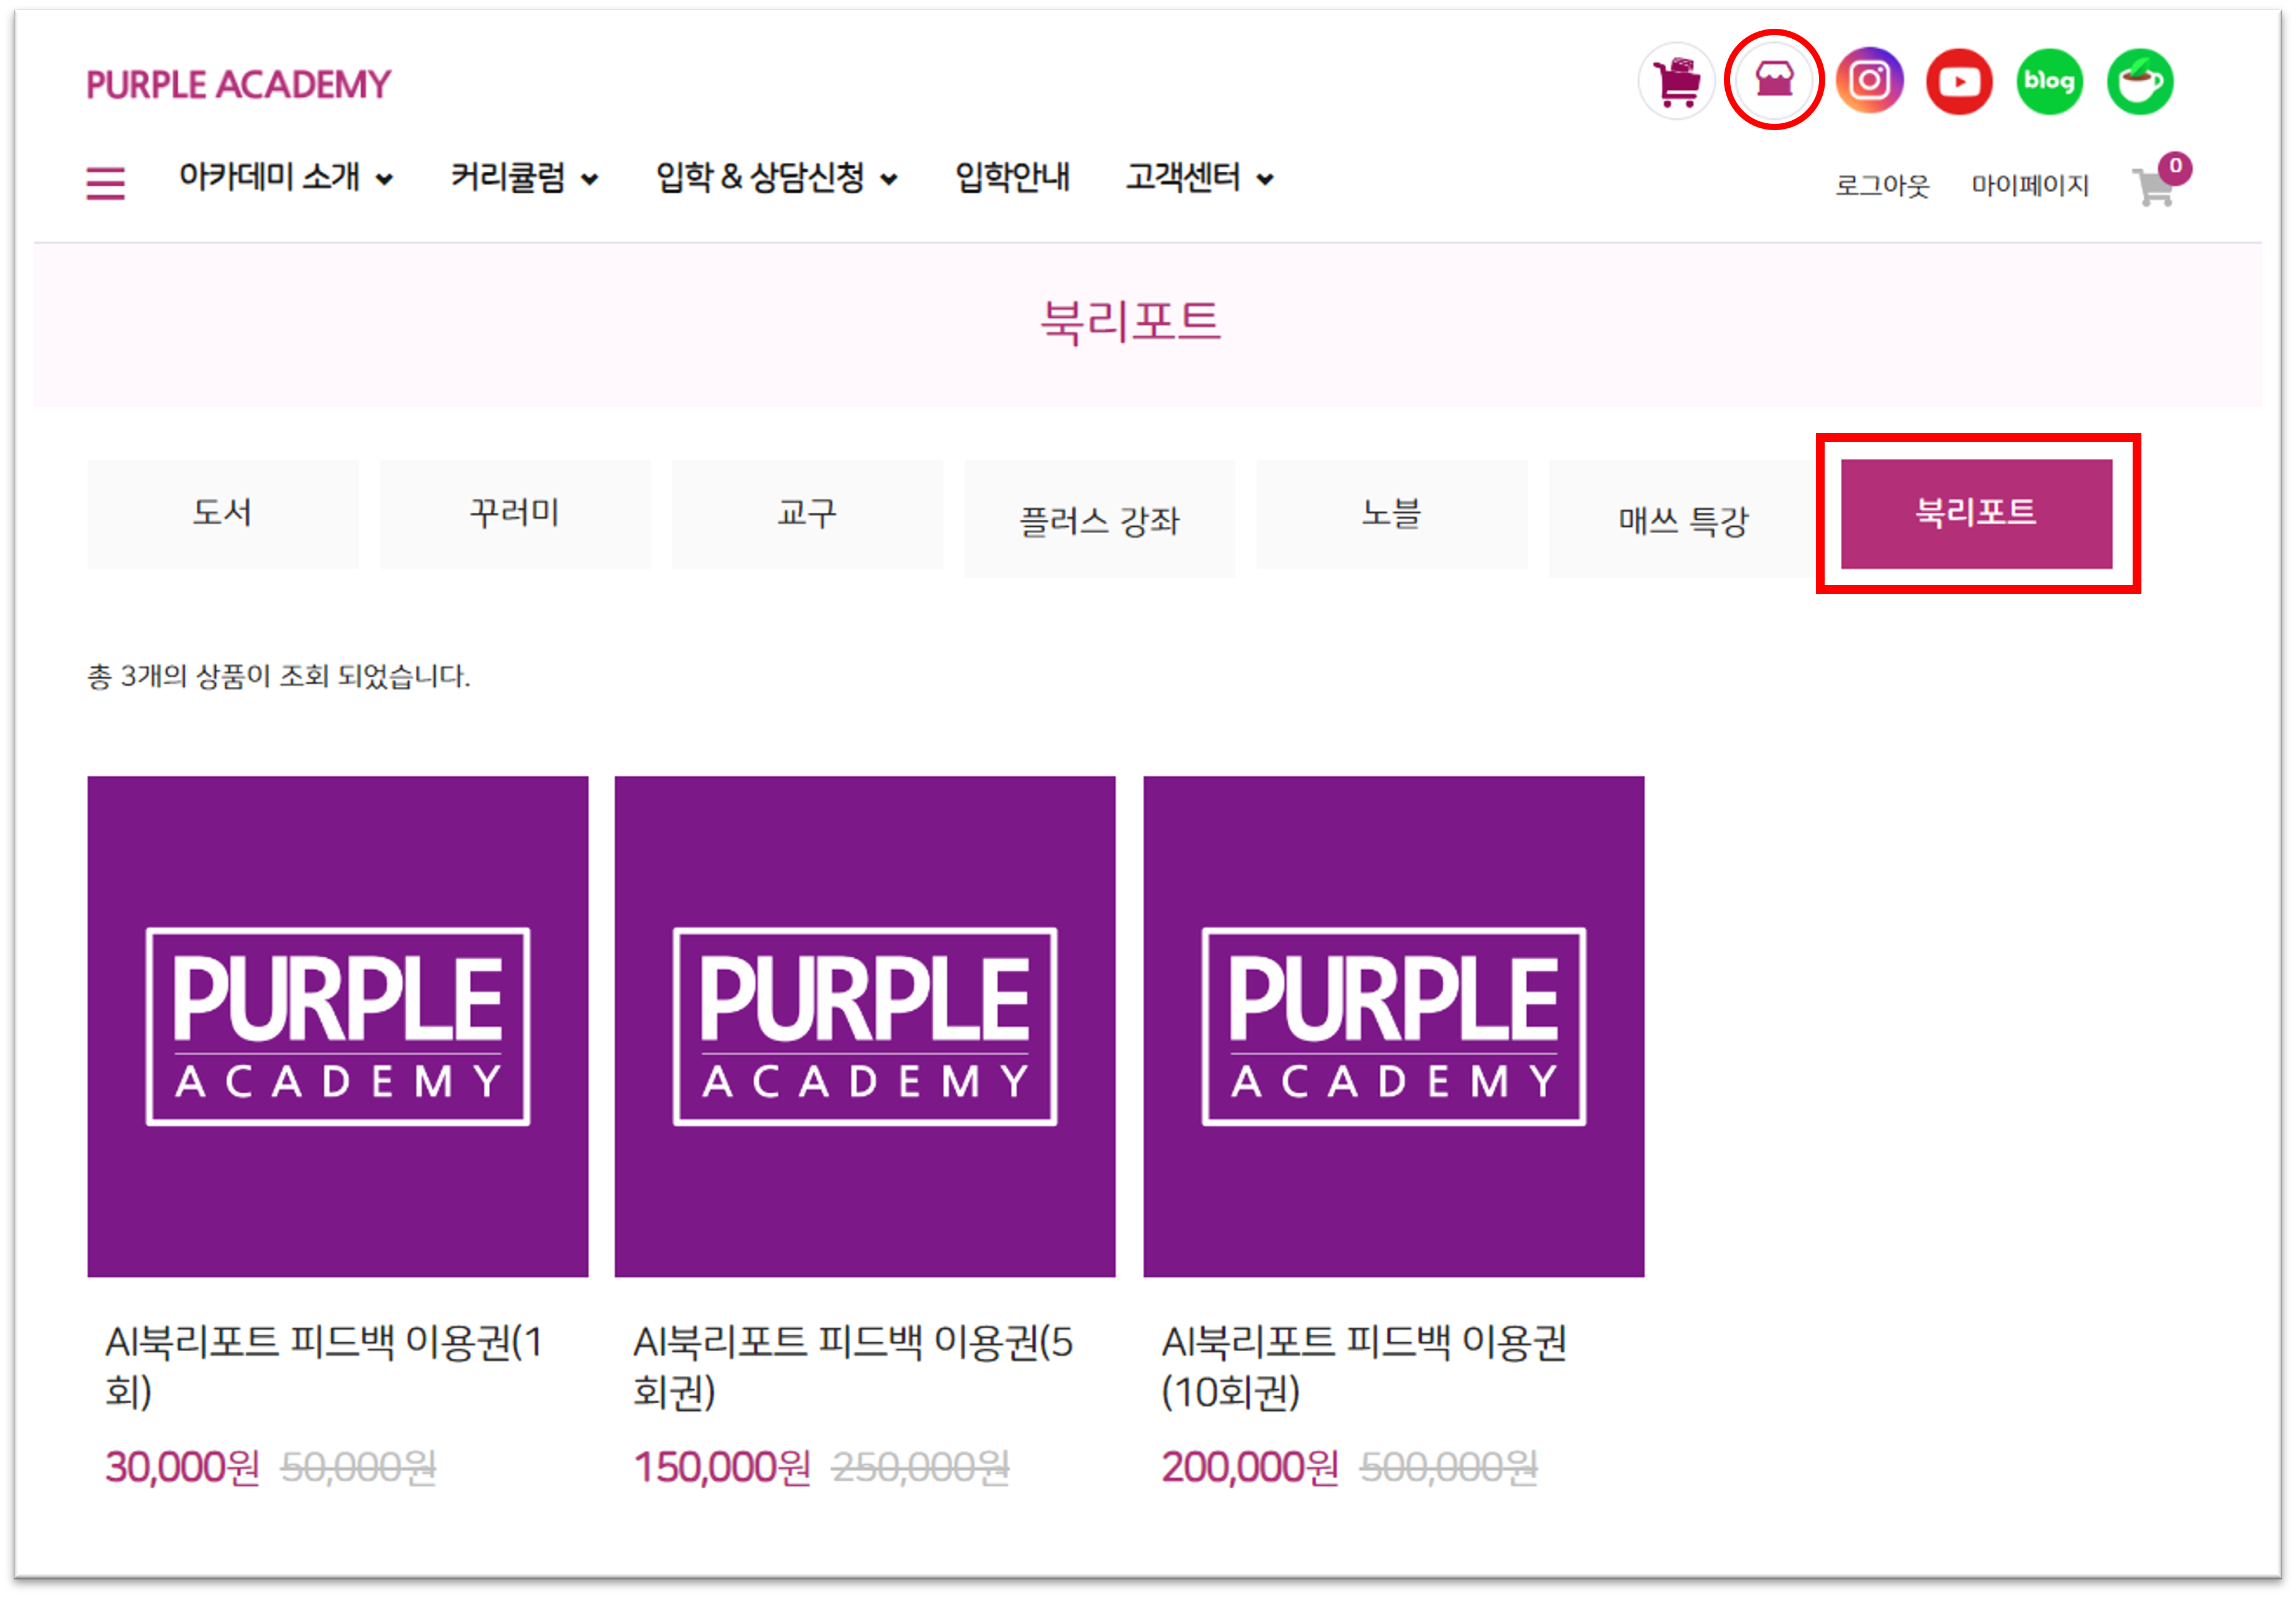Select the 매쓰 특강 tab
Viewport: 2296px width, 1597px height.
[x=1683, y=519]
